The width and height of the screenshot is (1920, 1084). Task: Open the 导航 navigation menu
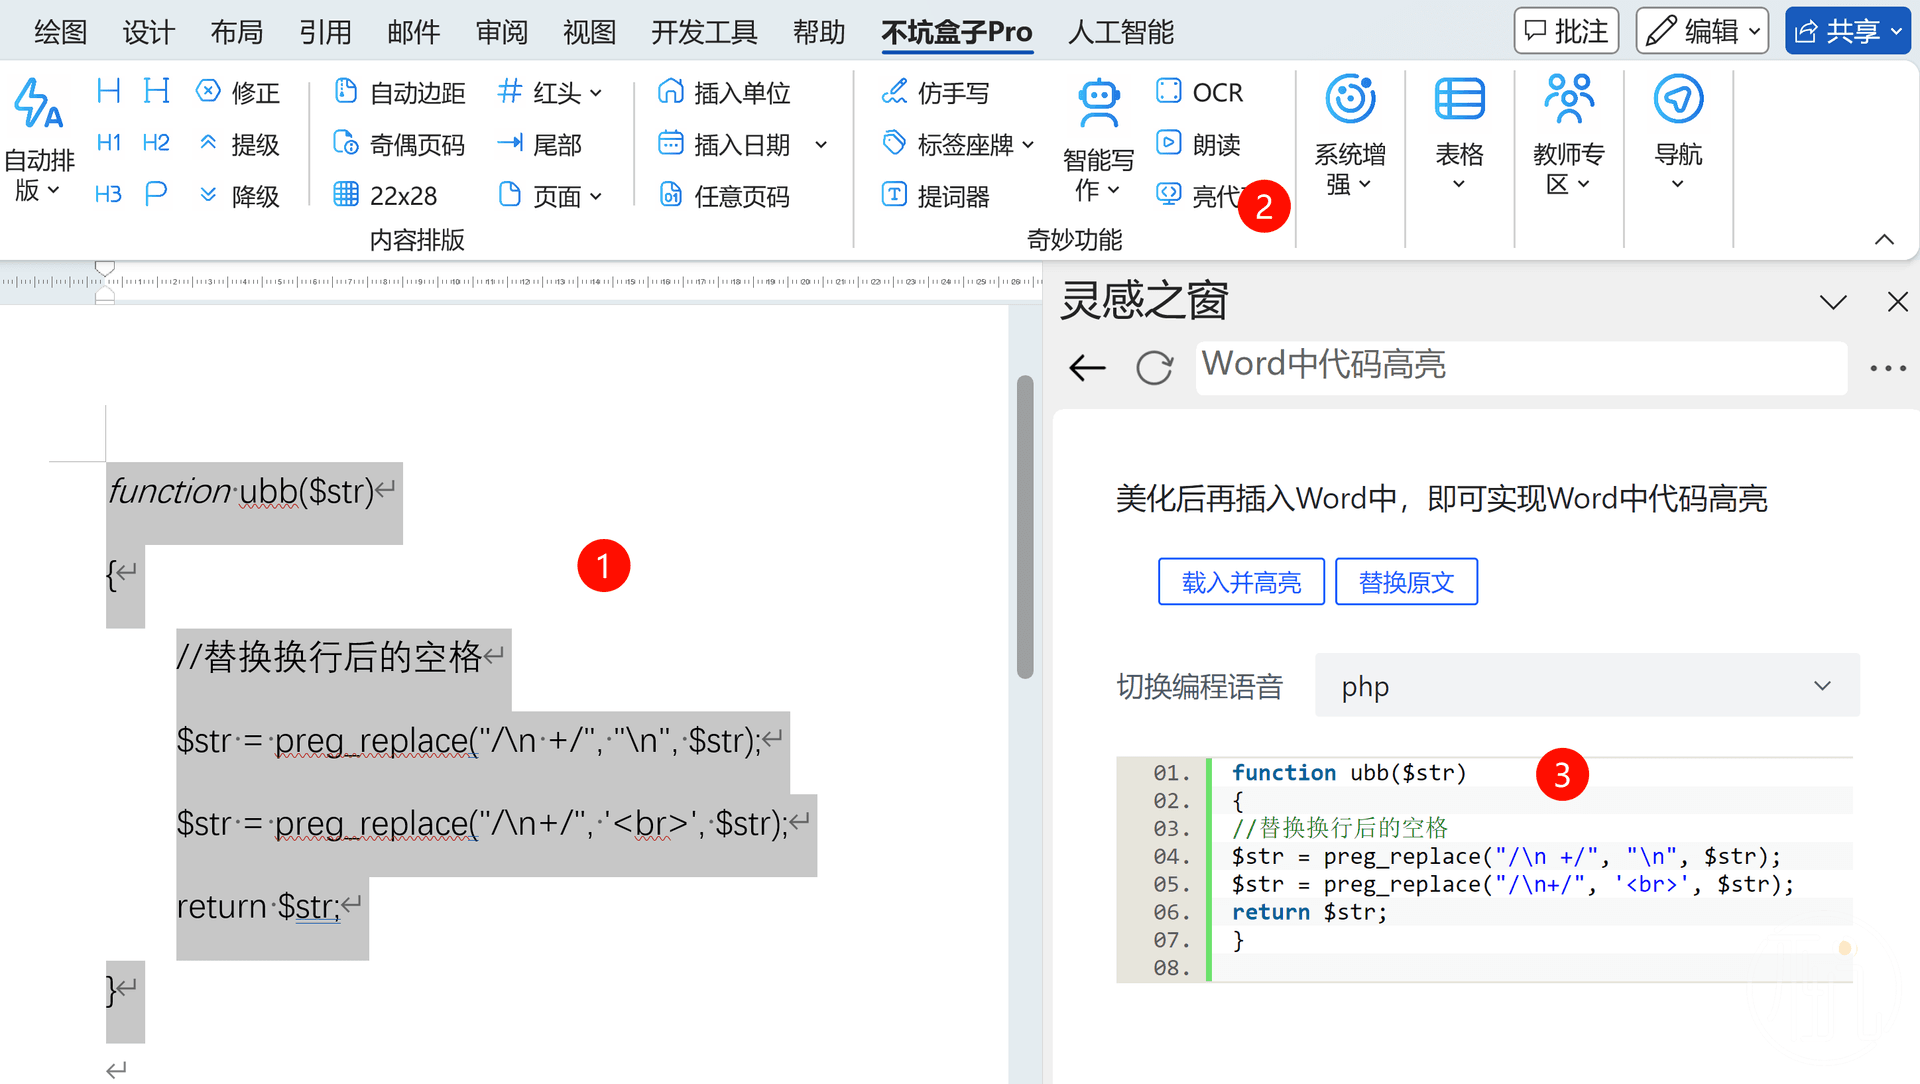[x=1678, y=134]
